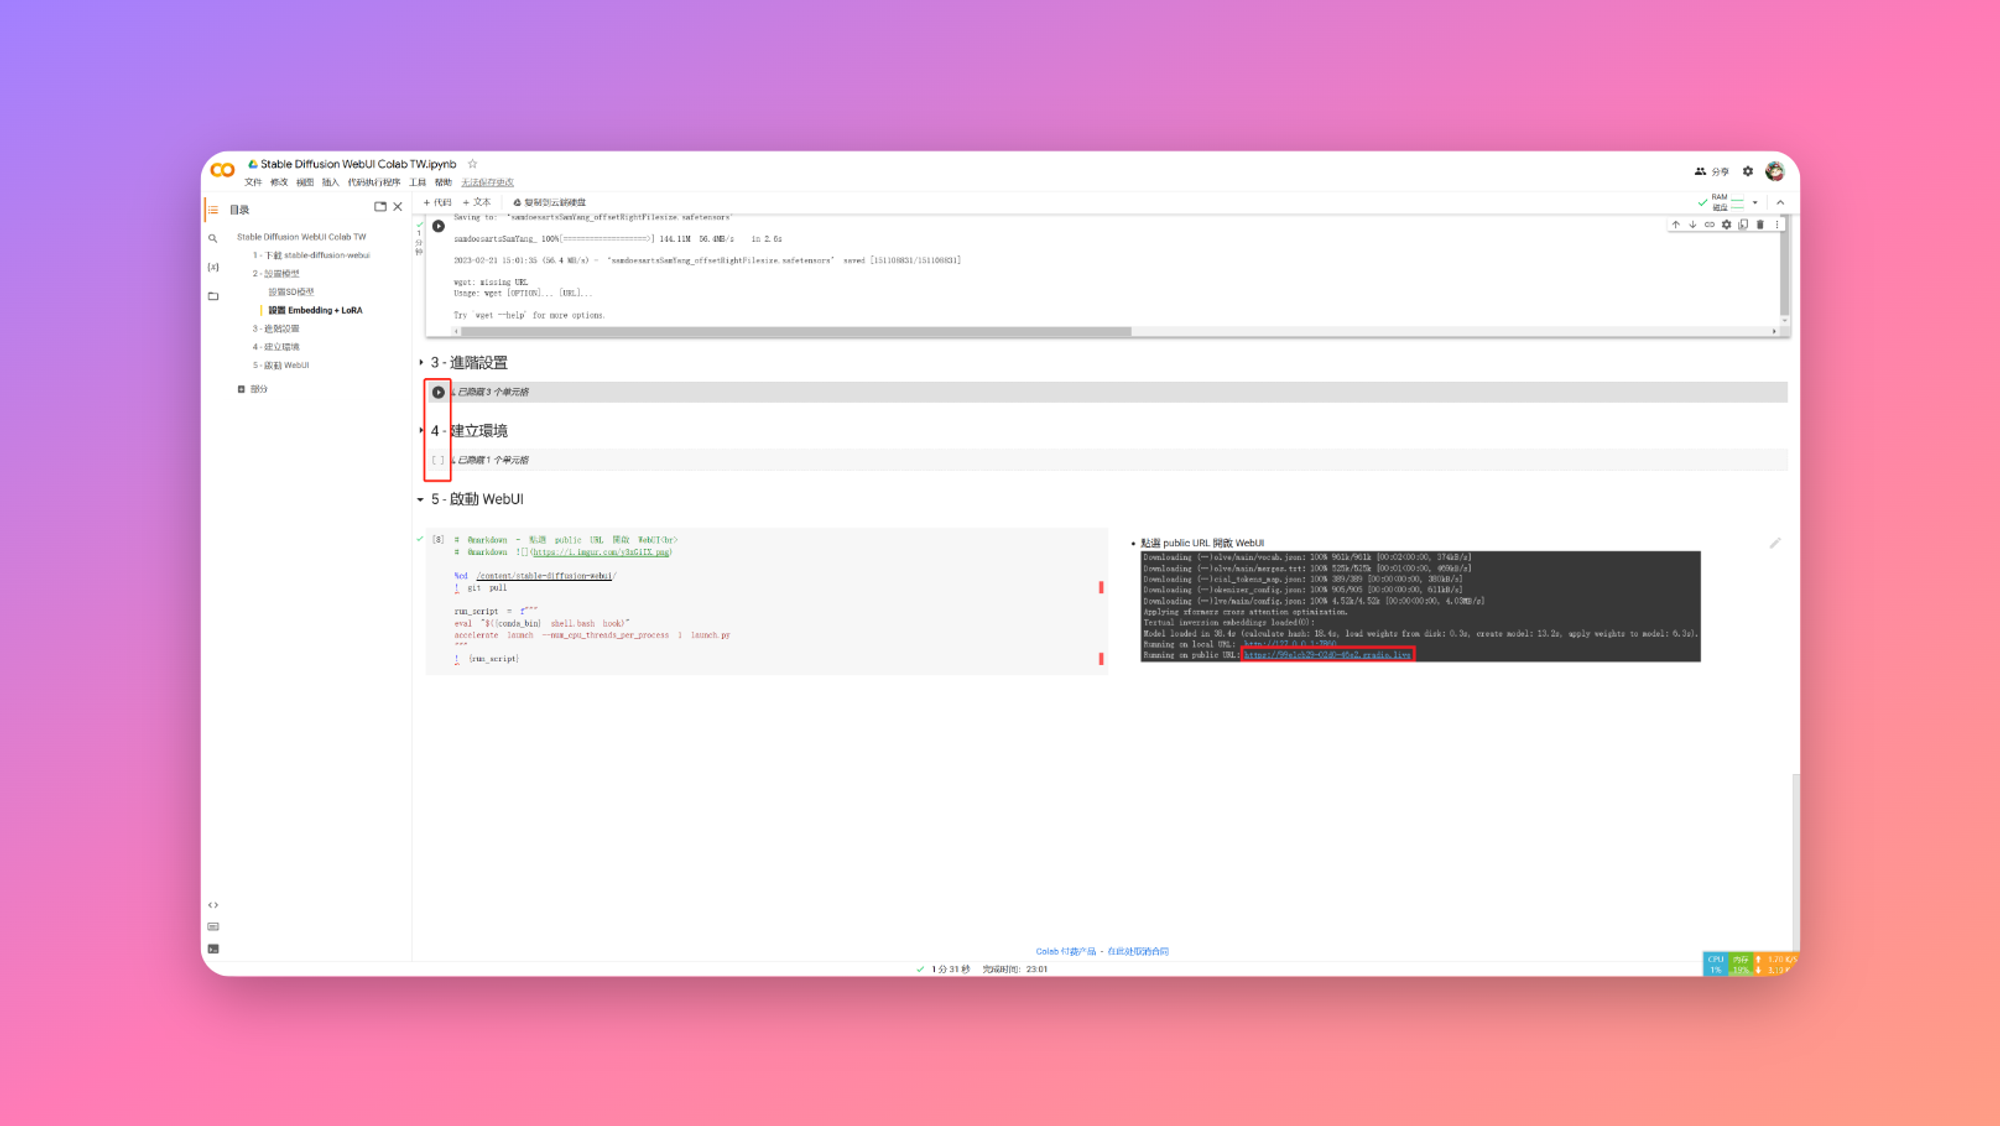The height and width of the screenshot is (1126, 2000).
Task: Star the Stable Diffusion WebUI notebook
Action: pyautogui.click(x=473, y=164)
